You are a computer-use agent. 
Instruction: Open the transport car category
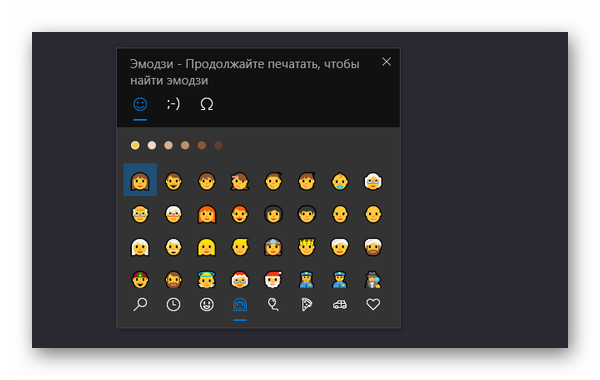tap(340, 305)
